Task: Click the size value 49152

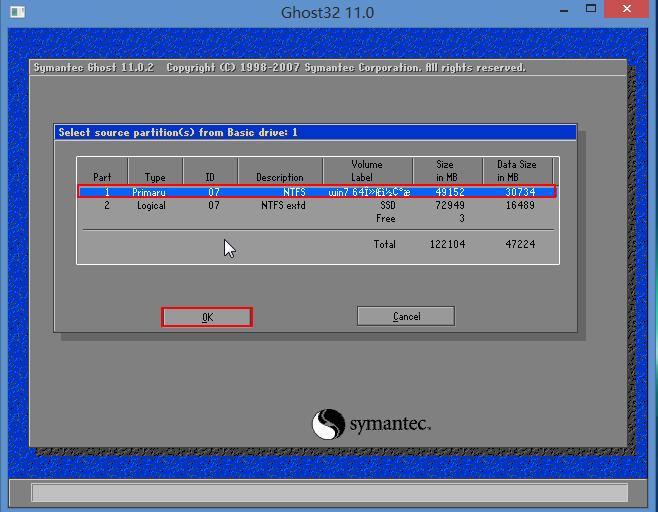Action: [450, 192]
